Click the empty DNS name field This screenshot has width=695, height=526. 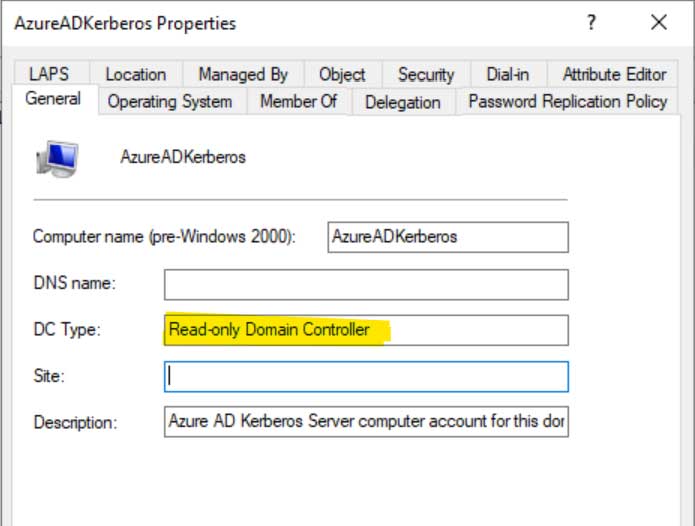click(366, 284)
